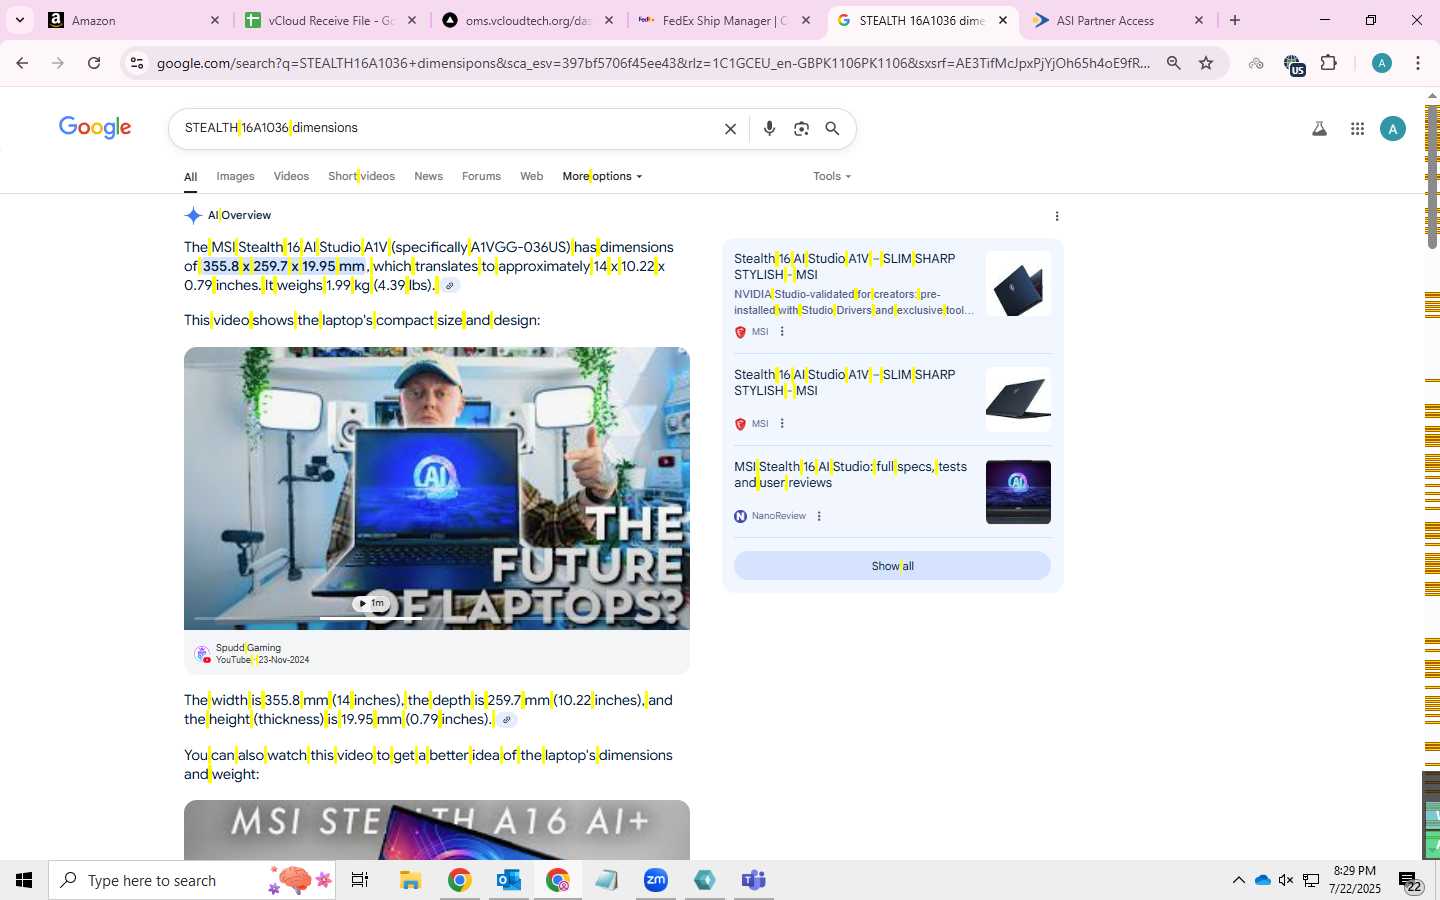Open File Explorer from taskbar
The height and width of the screenshot is (900, 1440).
410,880
